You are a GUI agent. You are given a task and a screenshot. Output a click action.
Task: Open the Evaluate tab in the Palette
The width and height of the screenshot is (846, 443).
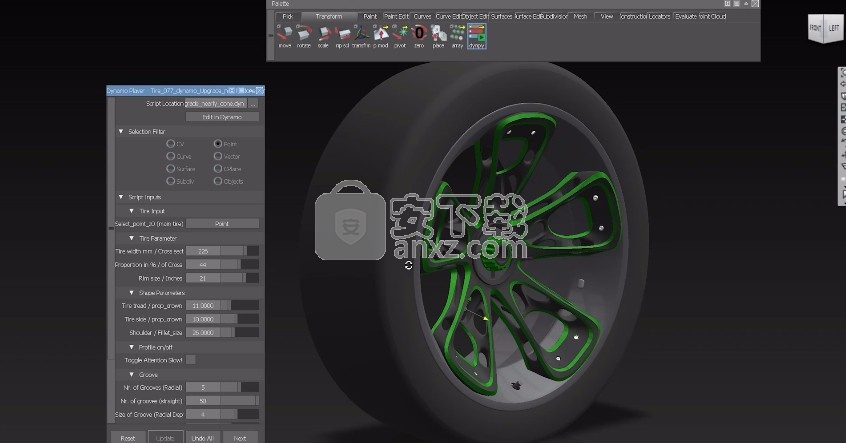click(686, 16)
